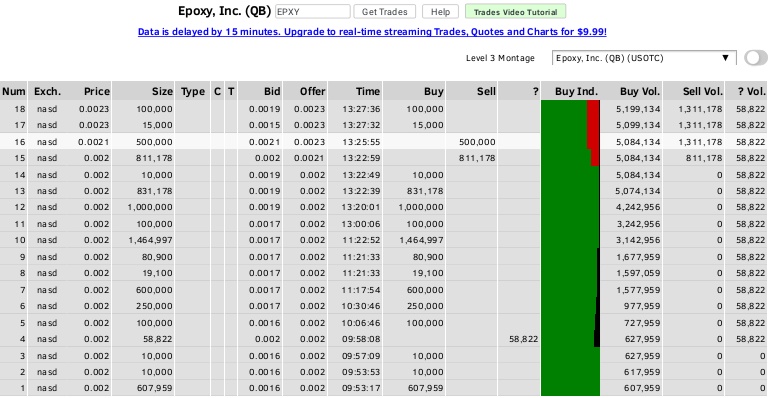Click the Type column header
This screenshot has height=398, width=768.
click(x=192, y=92)
